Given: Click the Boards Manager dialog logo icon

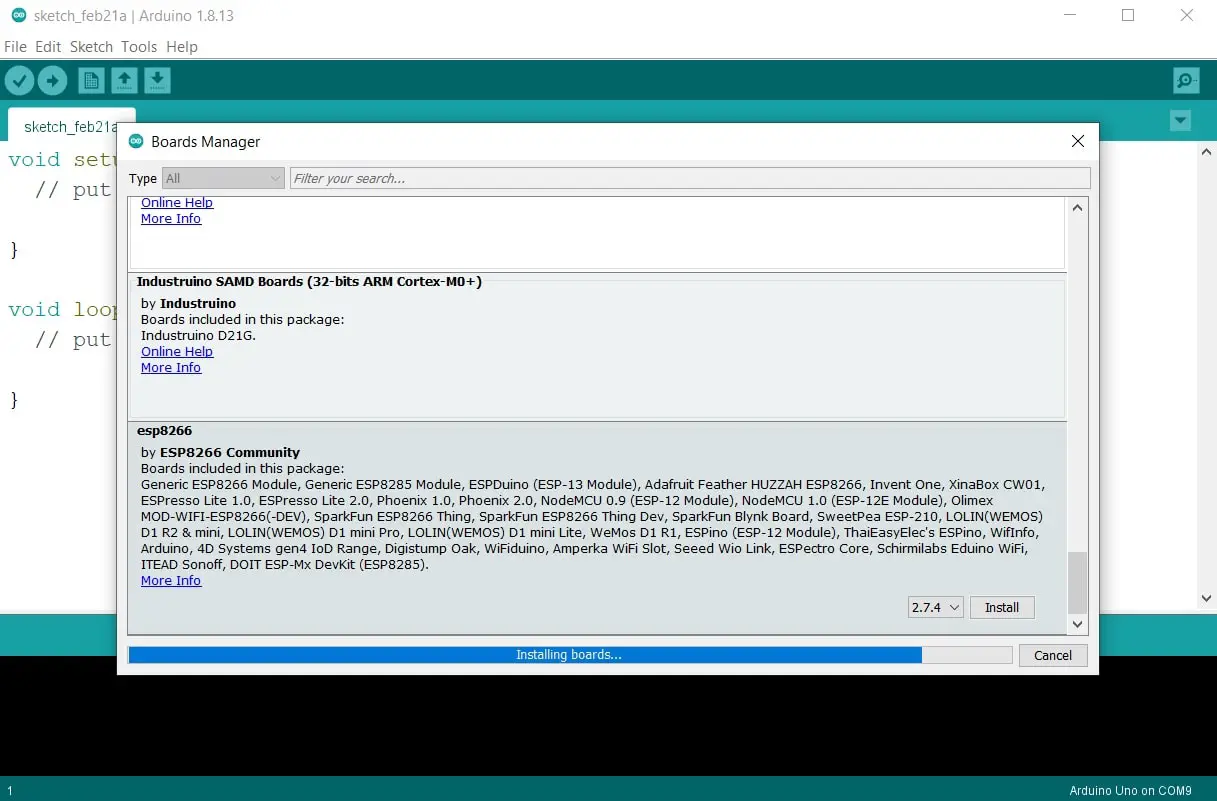Looking at the screenshot, I should pos(137,141).
